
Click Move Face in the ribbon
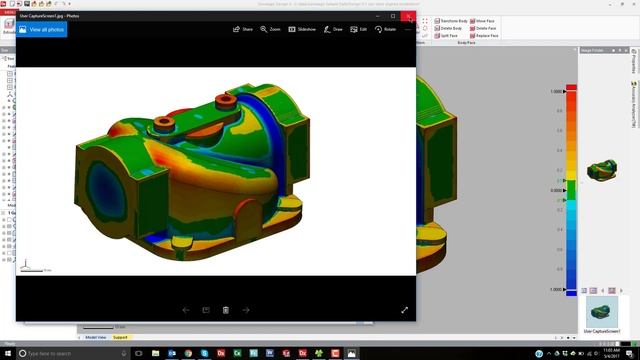pyautogui.click(x=482, y=21)
